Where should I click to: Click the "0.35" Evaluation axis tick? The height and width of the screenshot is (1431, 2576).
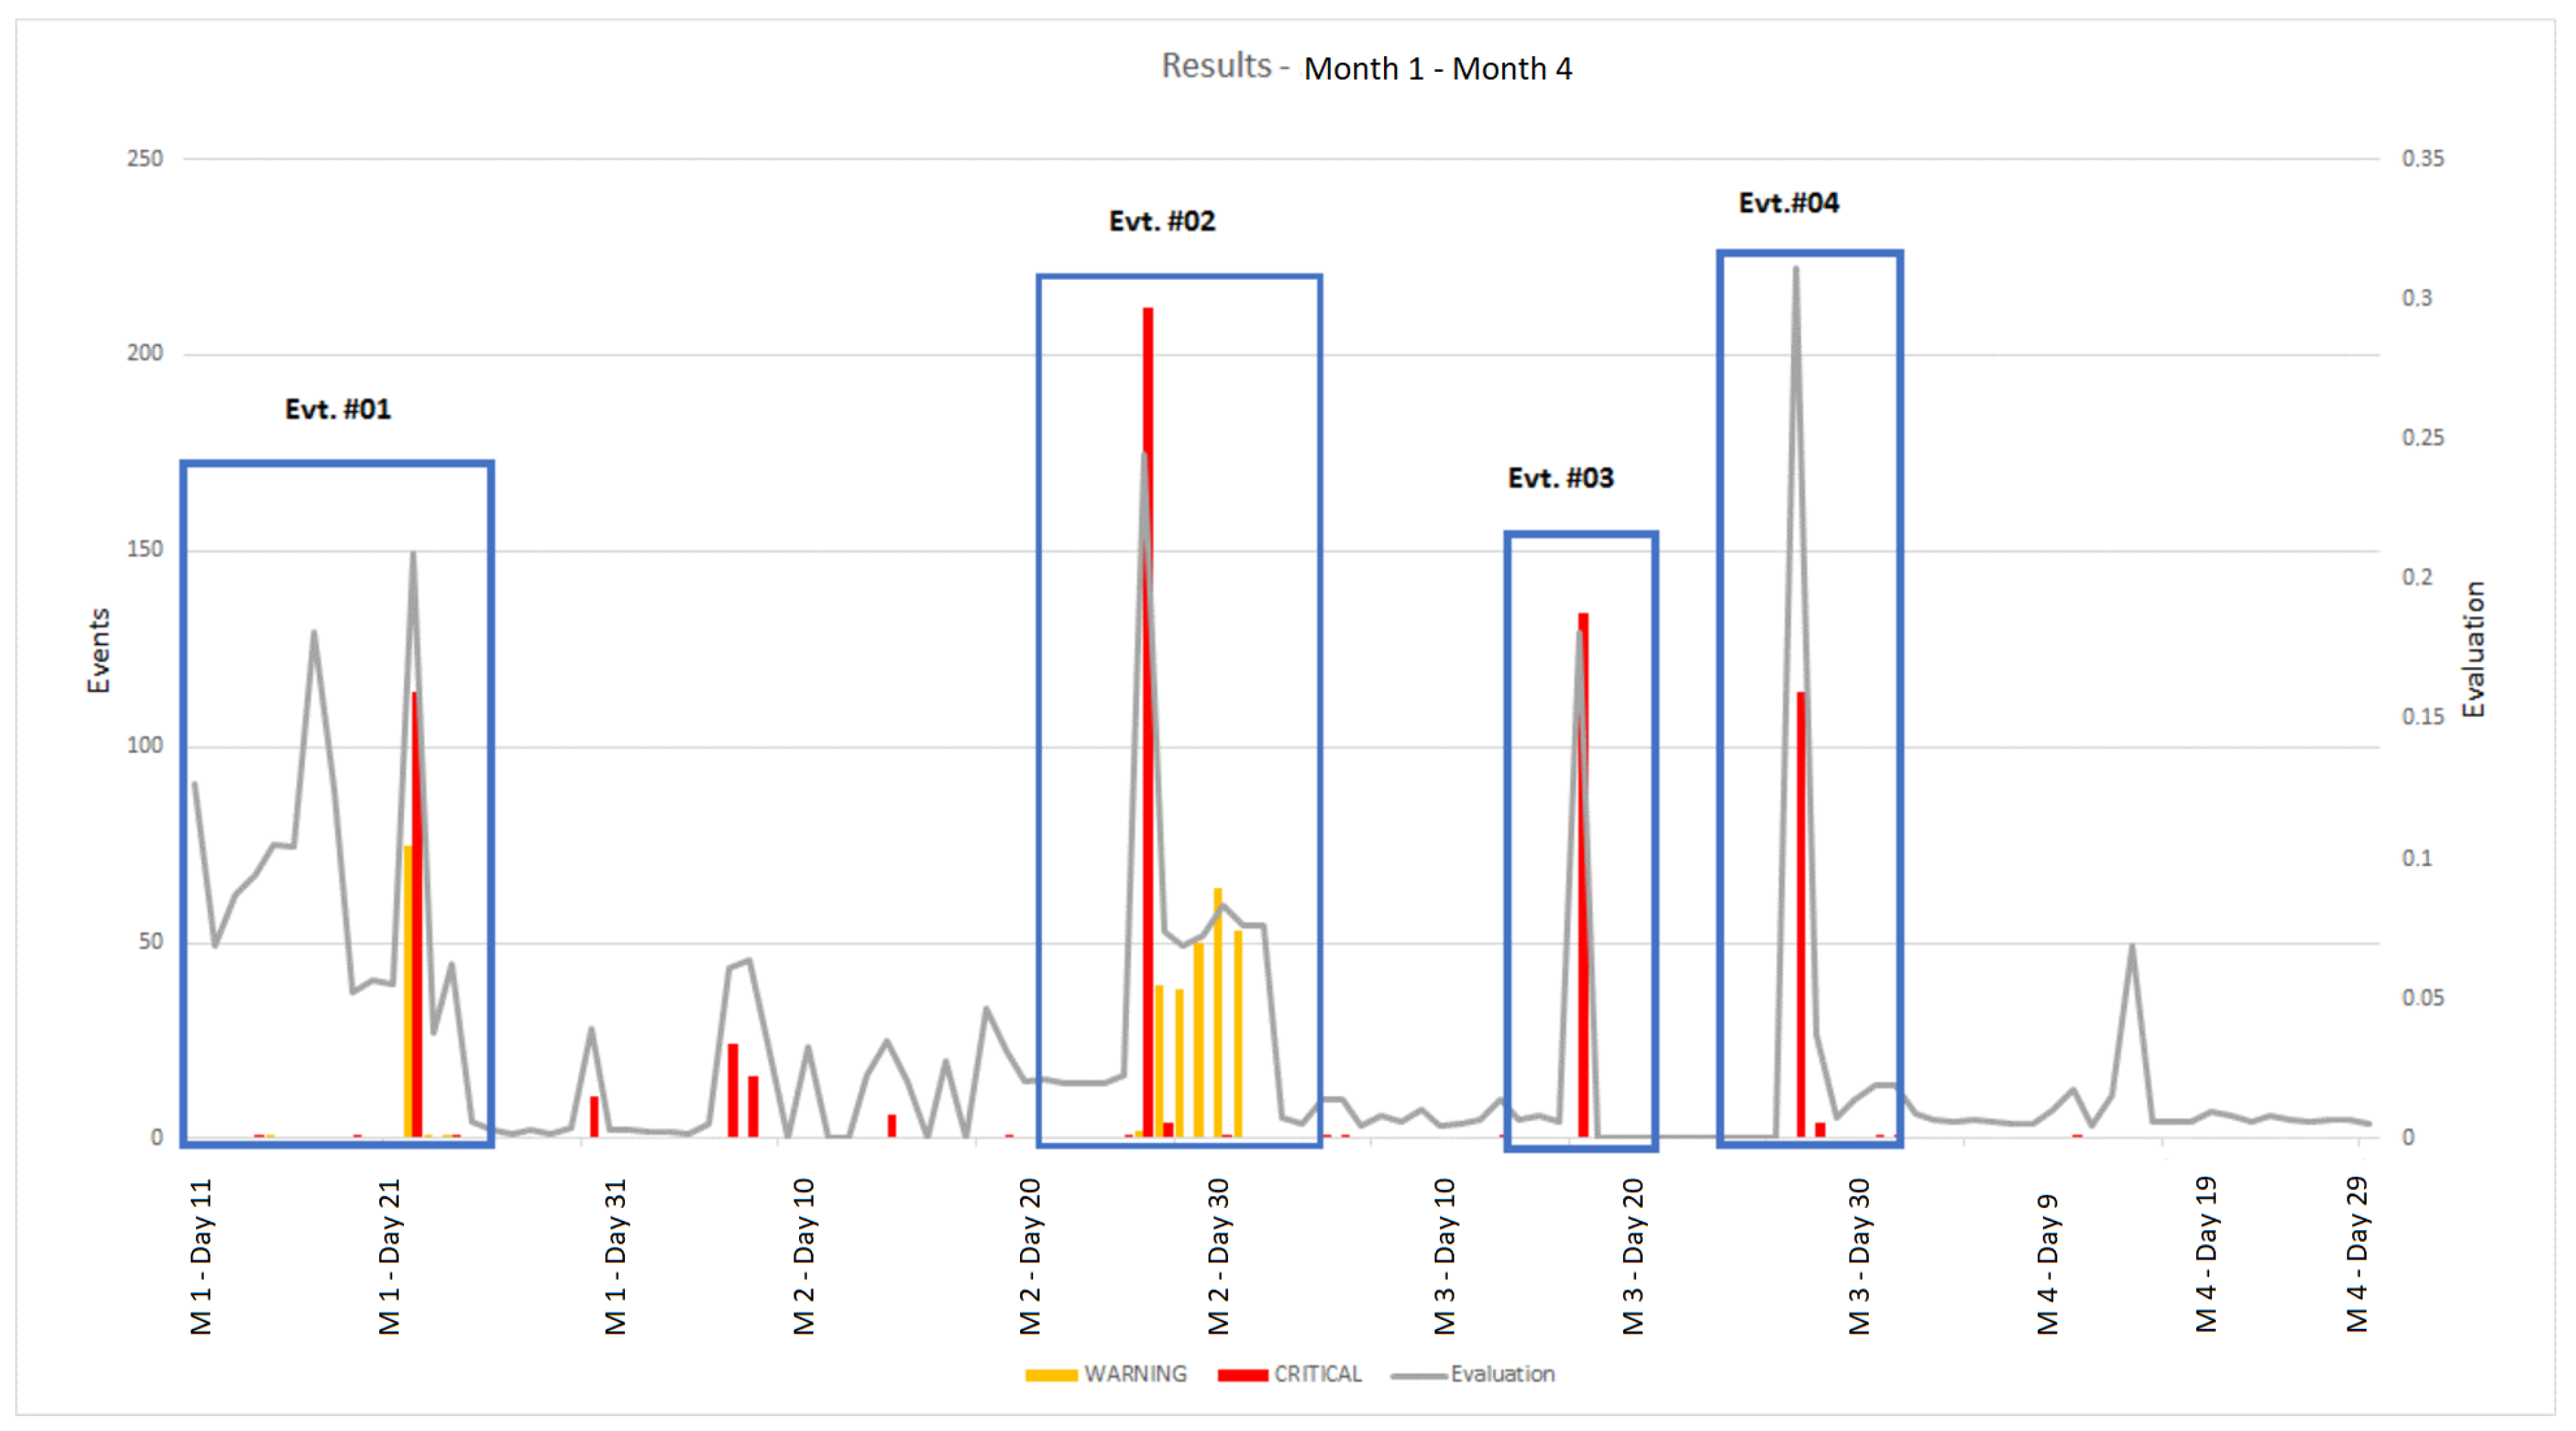point(2423,158)
